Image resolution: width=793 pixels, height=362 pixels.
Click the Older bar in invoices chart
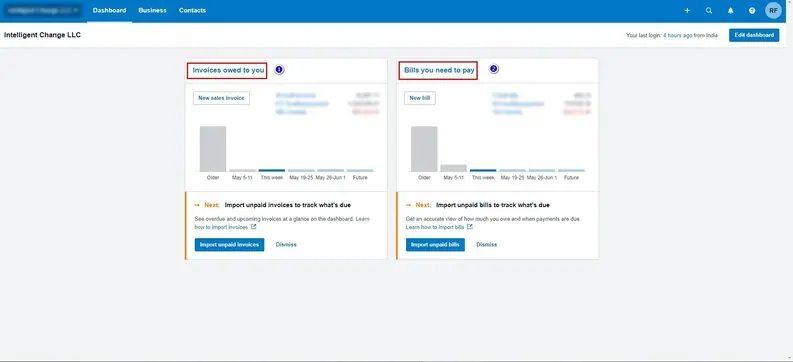(x=213, y=149)
